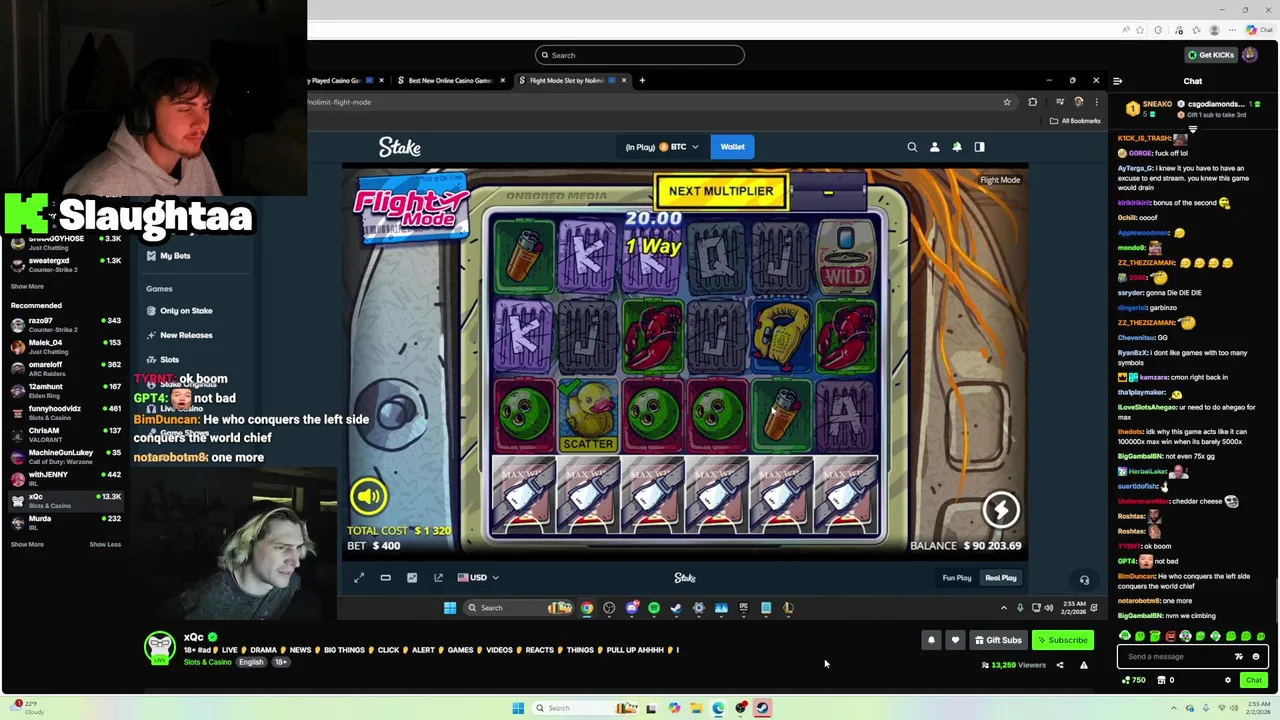Enter fullscreen mode for the slot game
1280x720 pixels.
tap(359, 577)
